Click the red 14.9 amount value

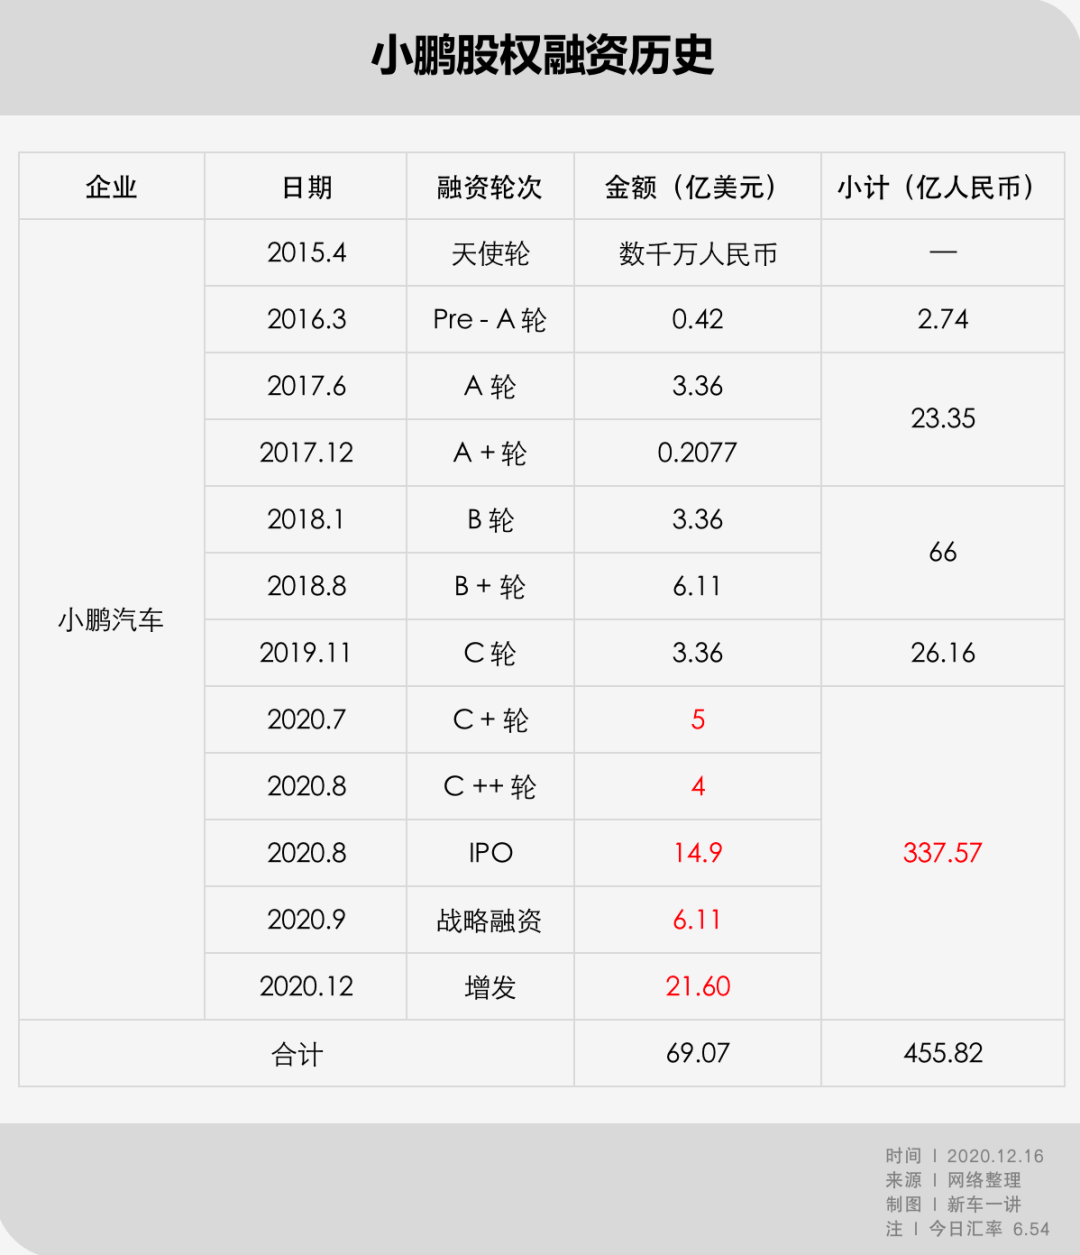(x=697, y=853)
